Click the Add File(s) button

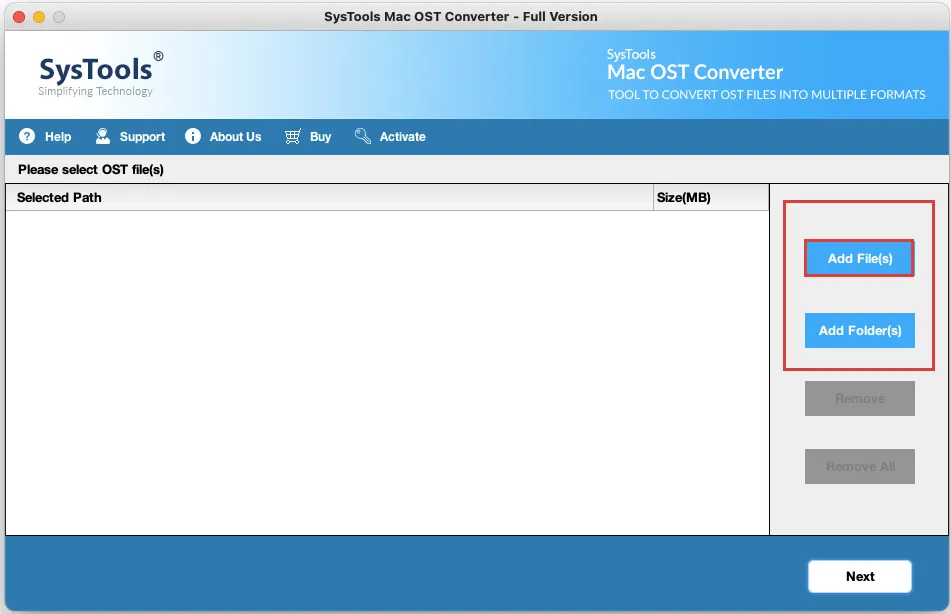859,258
